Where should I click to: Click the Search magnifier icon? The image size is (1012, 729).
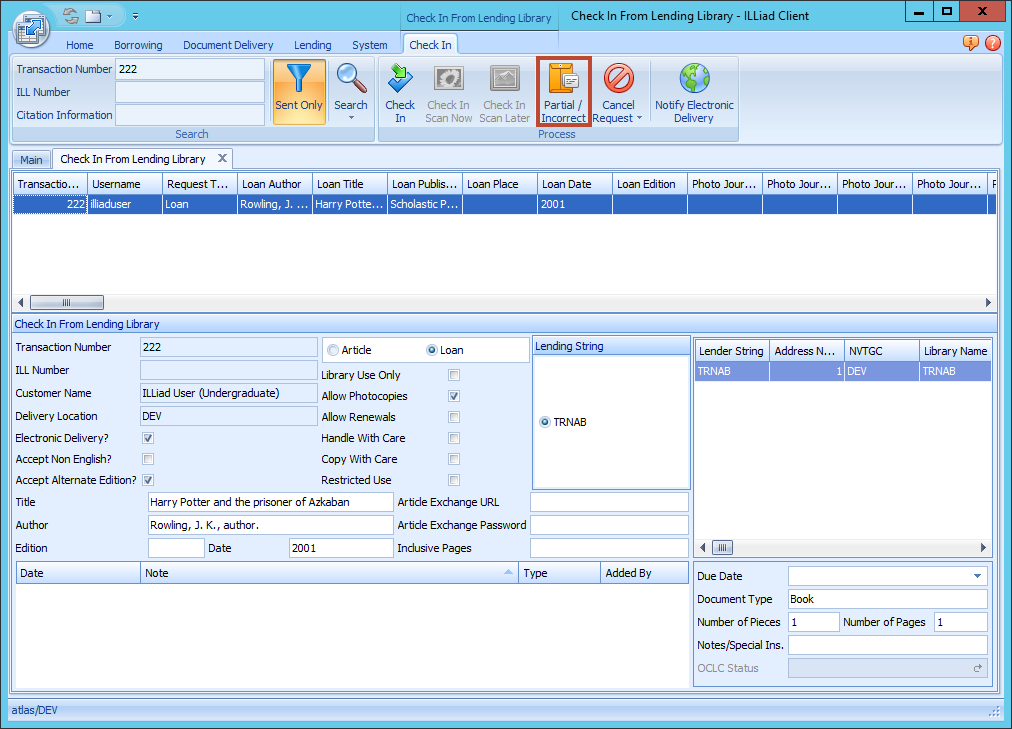(x=351, y=80)
